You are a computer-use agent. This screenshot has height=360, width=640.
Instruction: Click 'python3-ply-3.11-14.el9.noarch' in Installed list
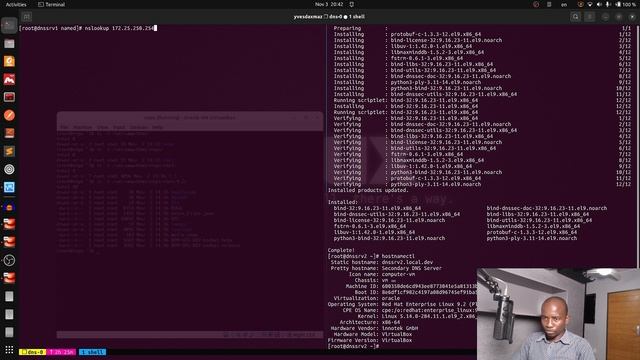tap(531, 238)
